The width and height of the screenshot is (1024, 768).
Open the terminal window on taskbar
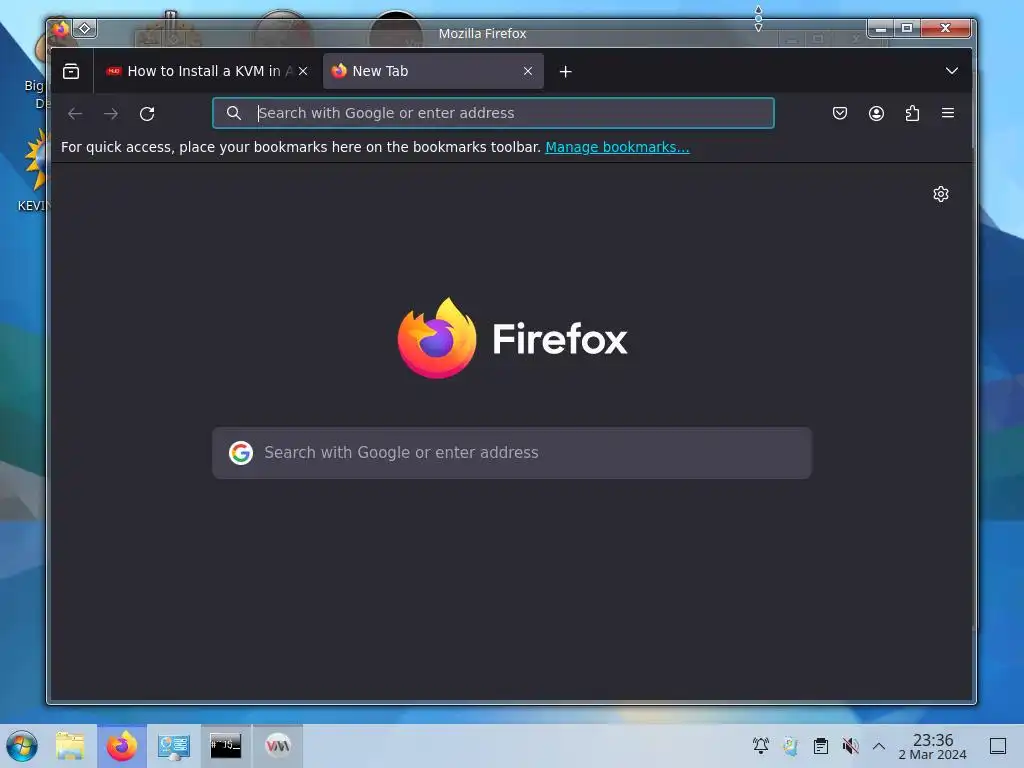pyautogui.click(x=225, y=746)
